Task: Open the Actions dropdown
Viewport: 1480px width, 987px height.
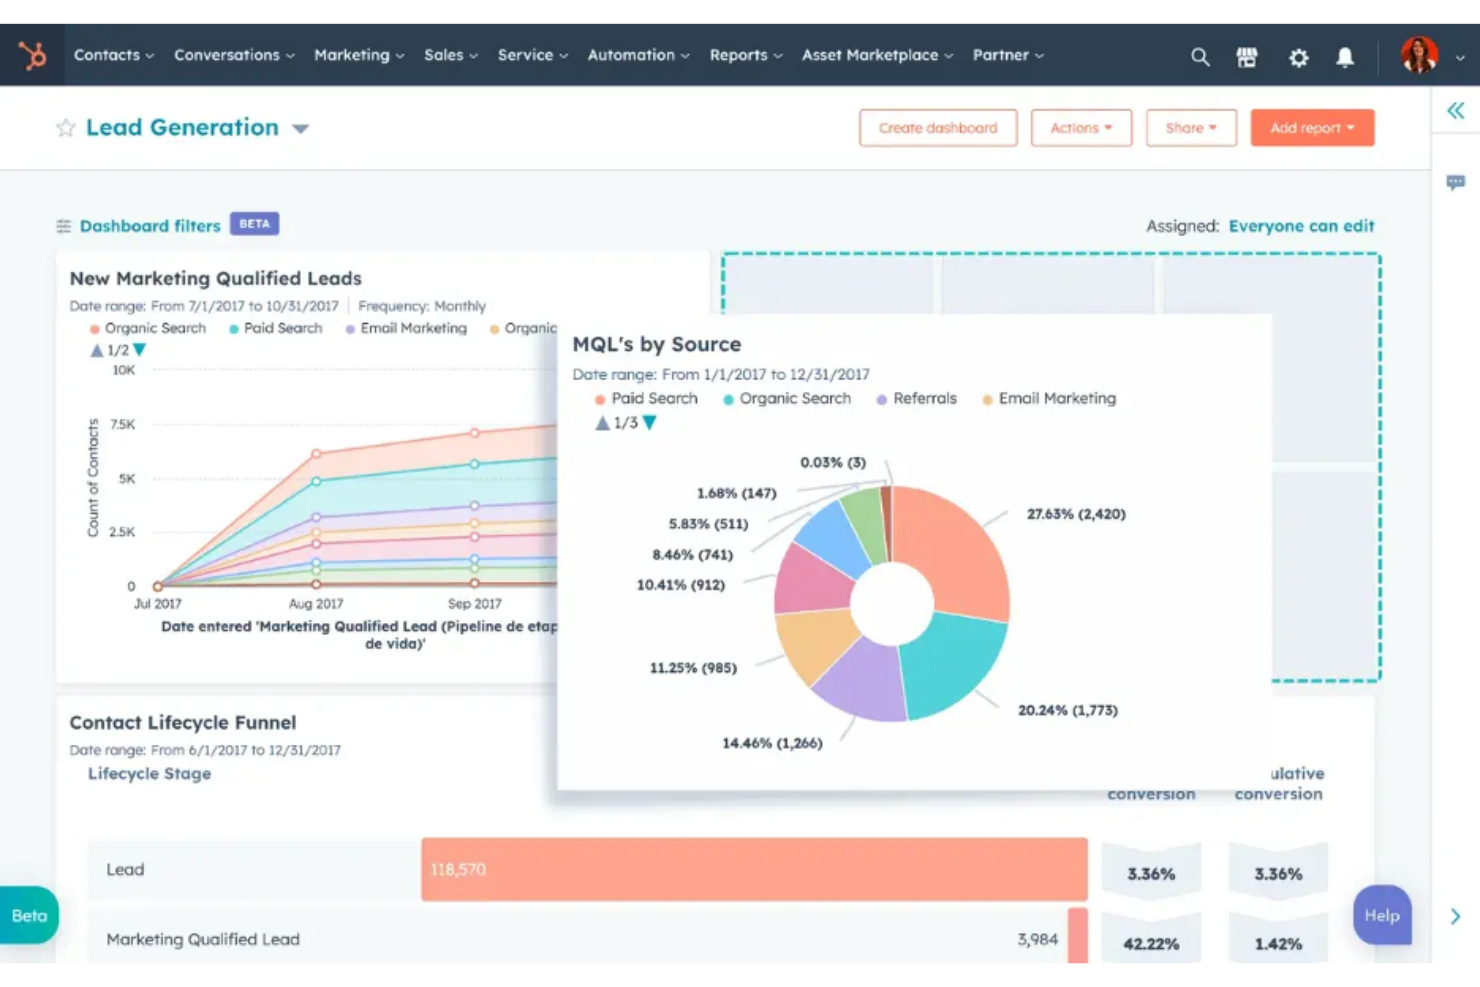Action: [1081, 128]
